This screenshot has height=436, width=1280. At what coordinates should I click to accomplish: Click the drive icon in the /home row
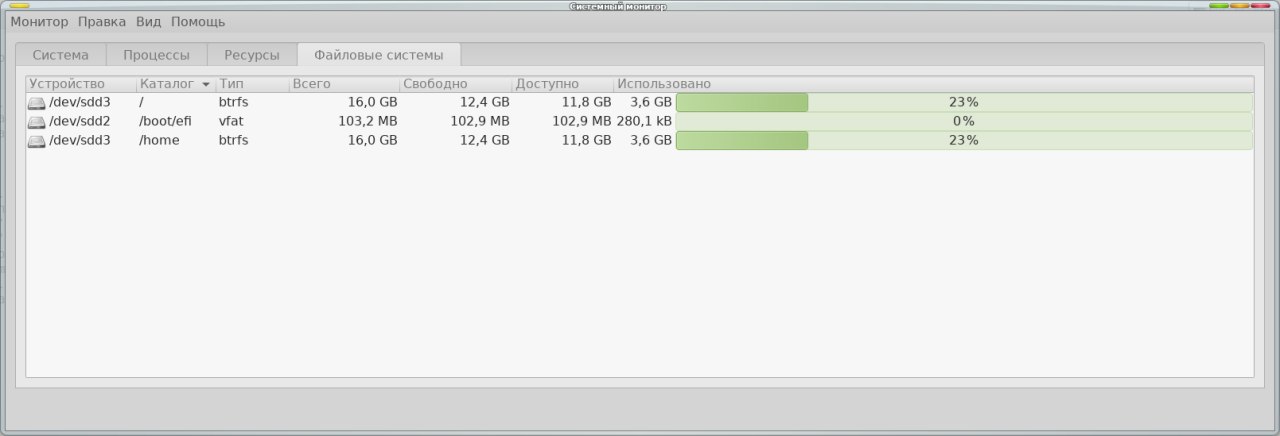[36, 141]
